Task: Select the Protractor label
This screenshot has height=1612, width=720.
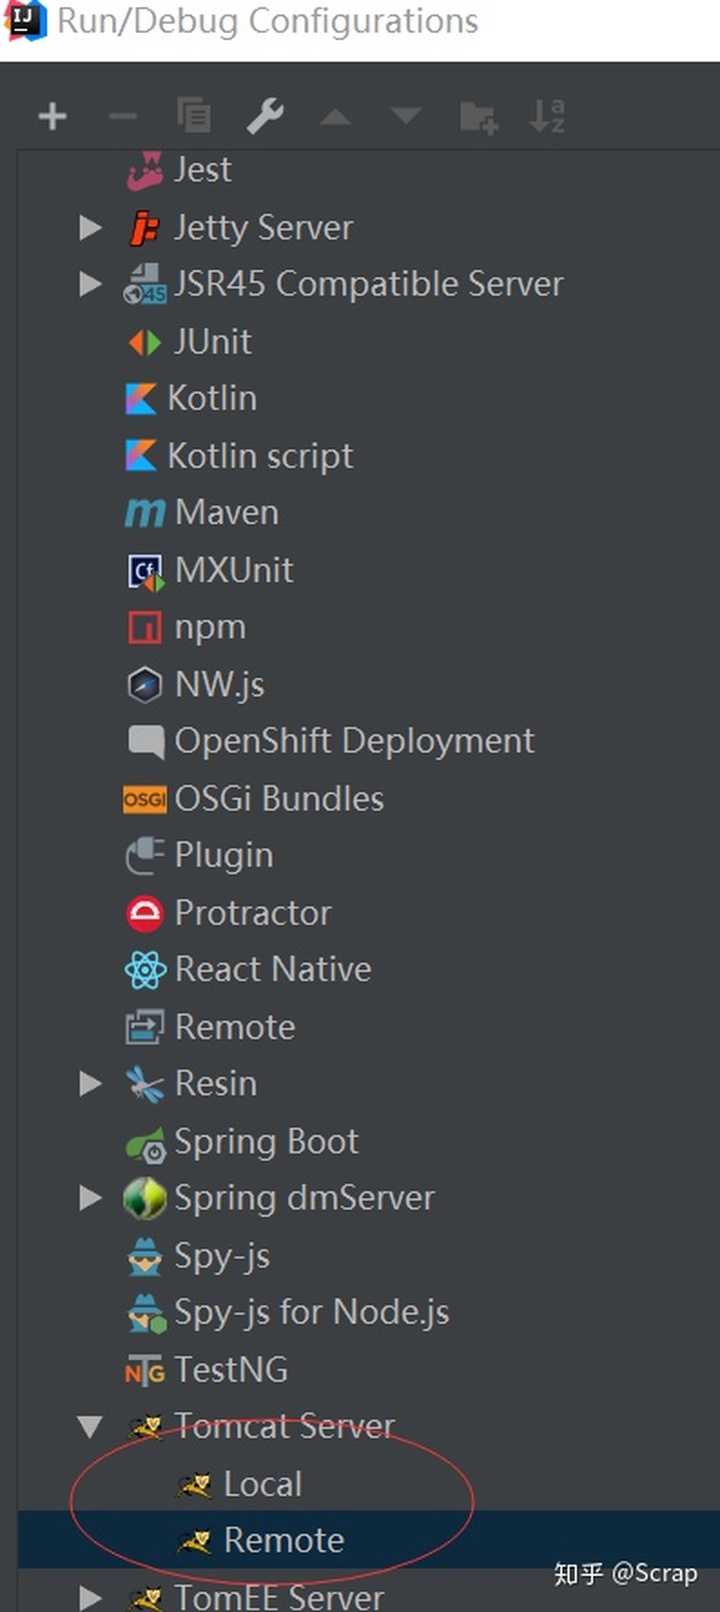Action: point(253,913)
